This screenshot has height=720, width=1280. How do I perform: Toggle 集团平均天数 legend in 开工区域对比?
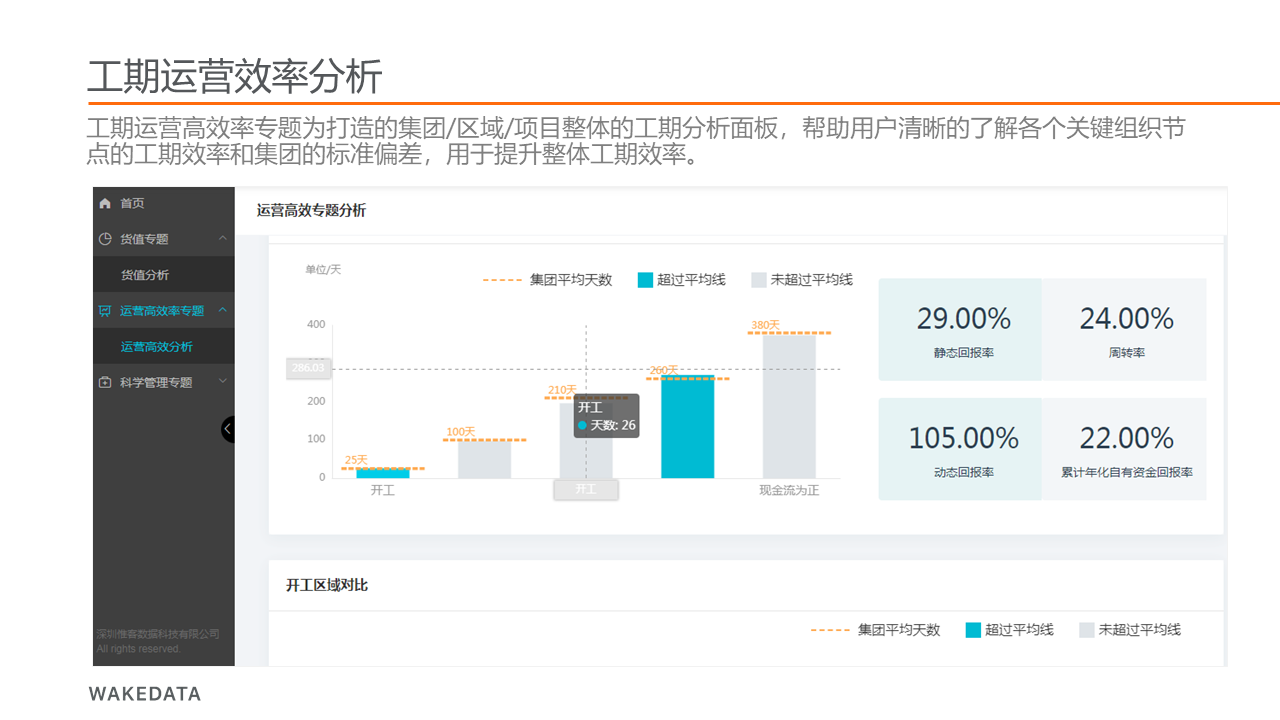(875, 630)
